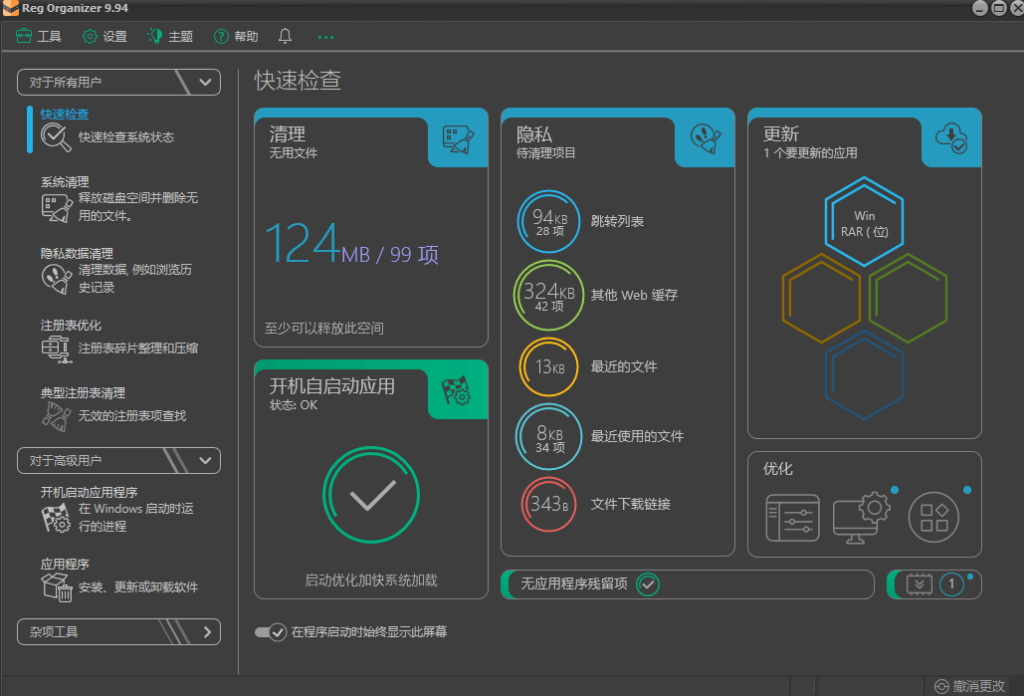Click the 文件下载链接 label
This screenshot has width=1024, height=696.
click(x=630, y=504)
